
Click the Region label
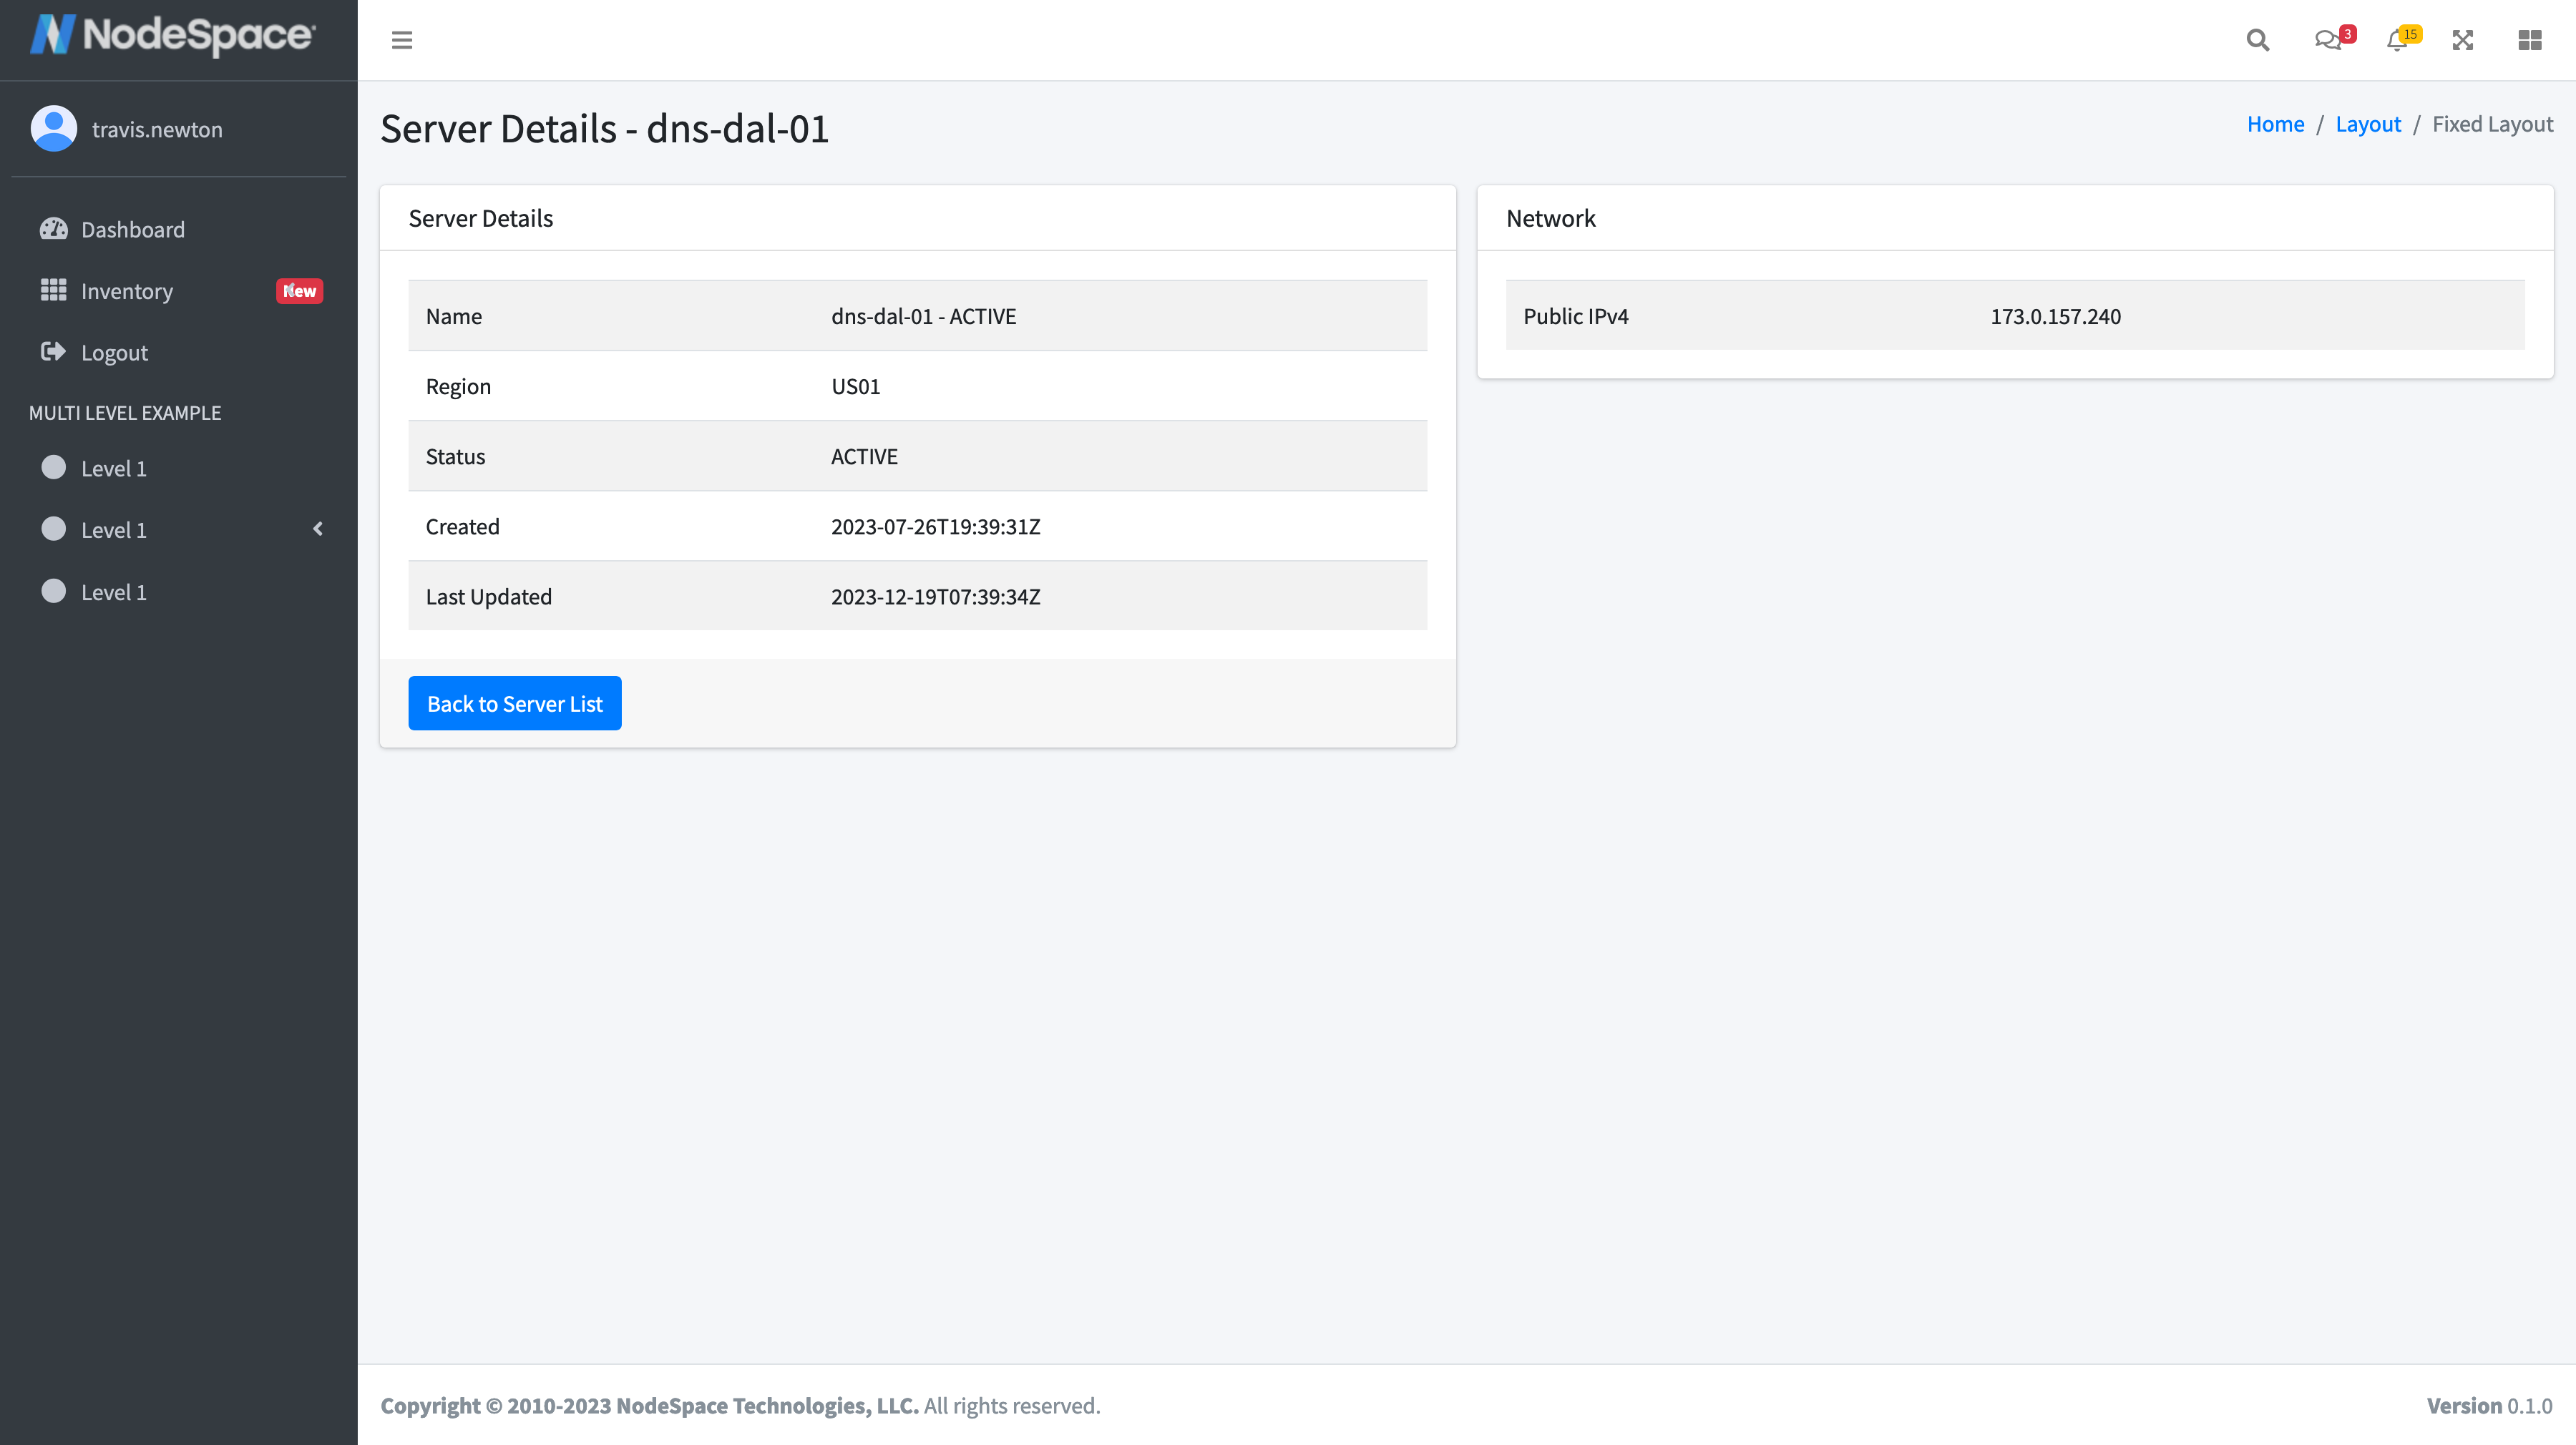click(x=458, y=386)
